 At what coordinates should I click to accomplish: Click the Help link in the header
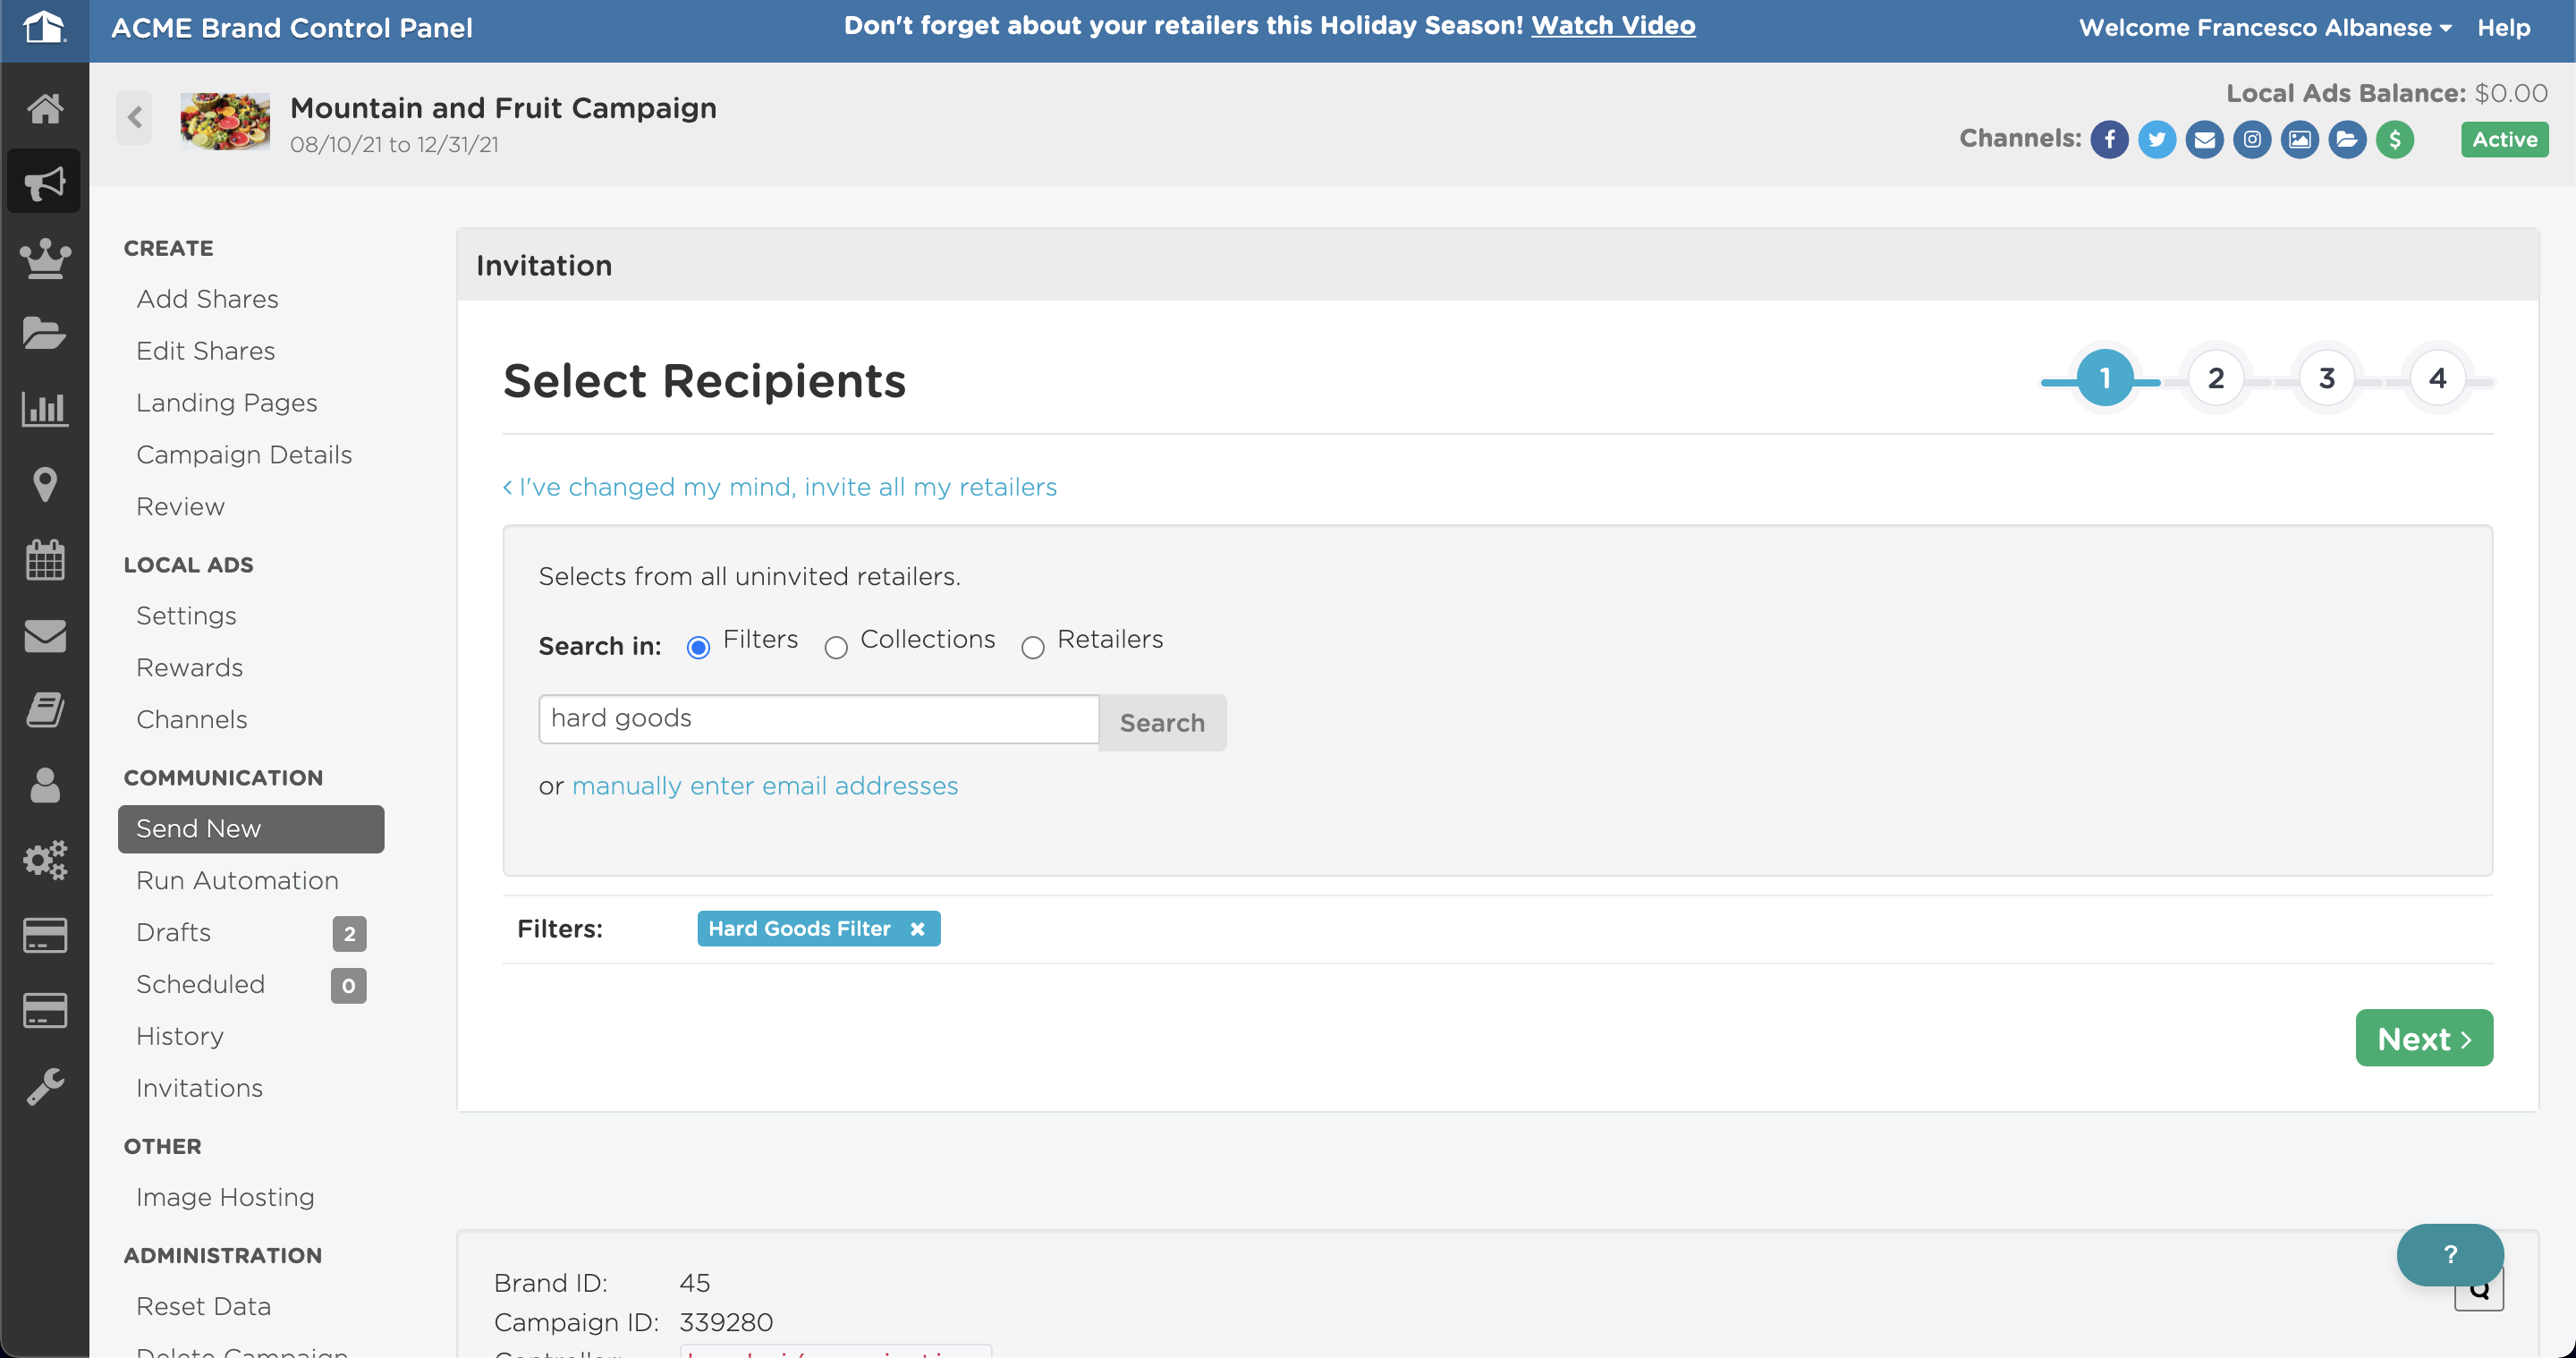[2503, 28]
